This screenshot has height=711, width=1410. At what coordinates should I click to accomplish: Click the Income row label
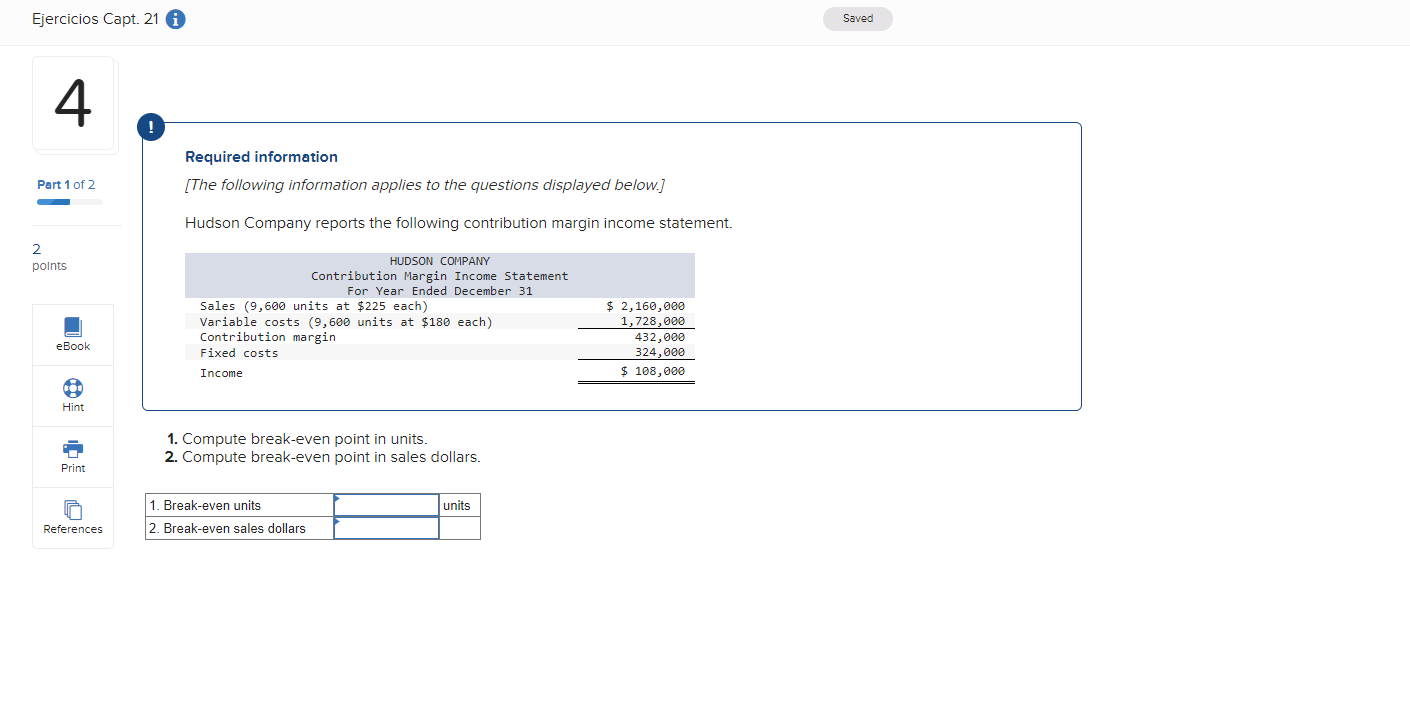[x=221, y=373]
